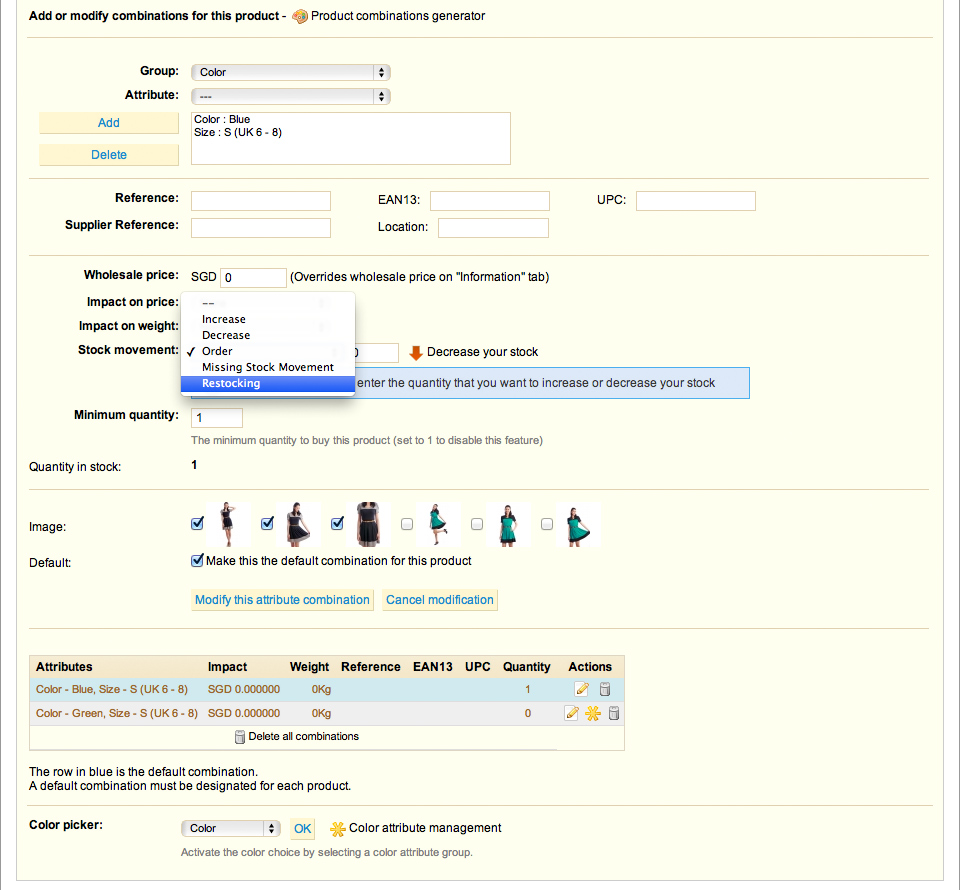
Task: Select 'Color : Blue' in the attribute list
Action: (222, 119)
